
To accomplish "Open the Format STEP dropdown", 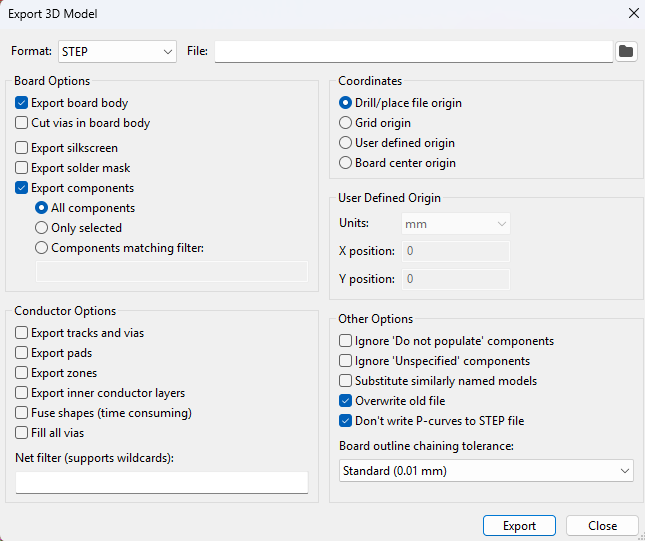I will [117, 51].
